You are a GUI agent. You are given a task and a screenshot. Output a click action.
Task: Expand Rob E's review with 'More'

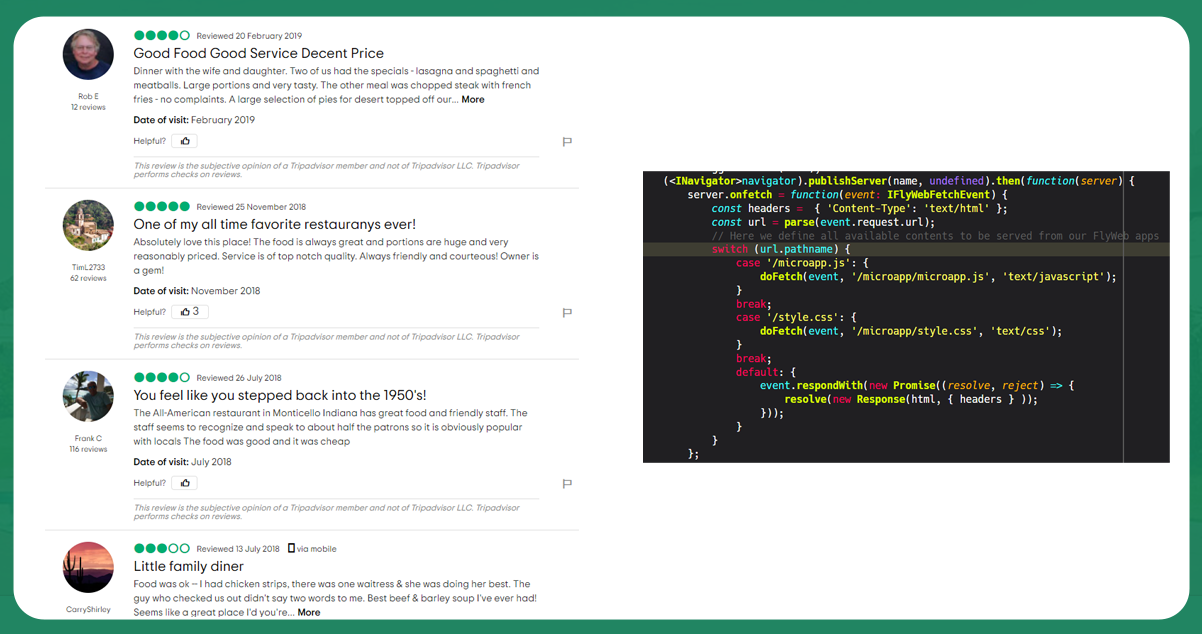coord(473,100)
